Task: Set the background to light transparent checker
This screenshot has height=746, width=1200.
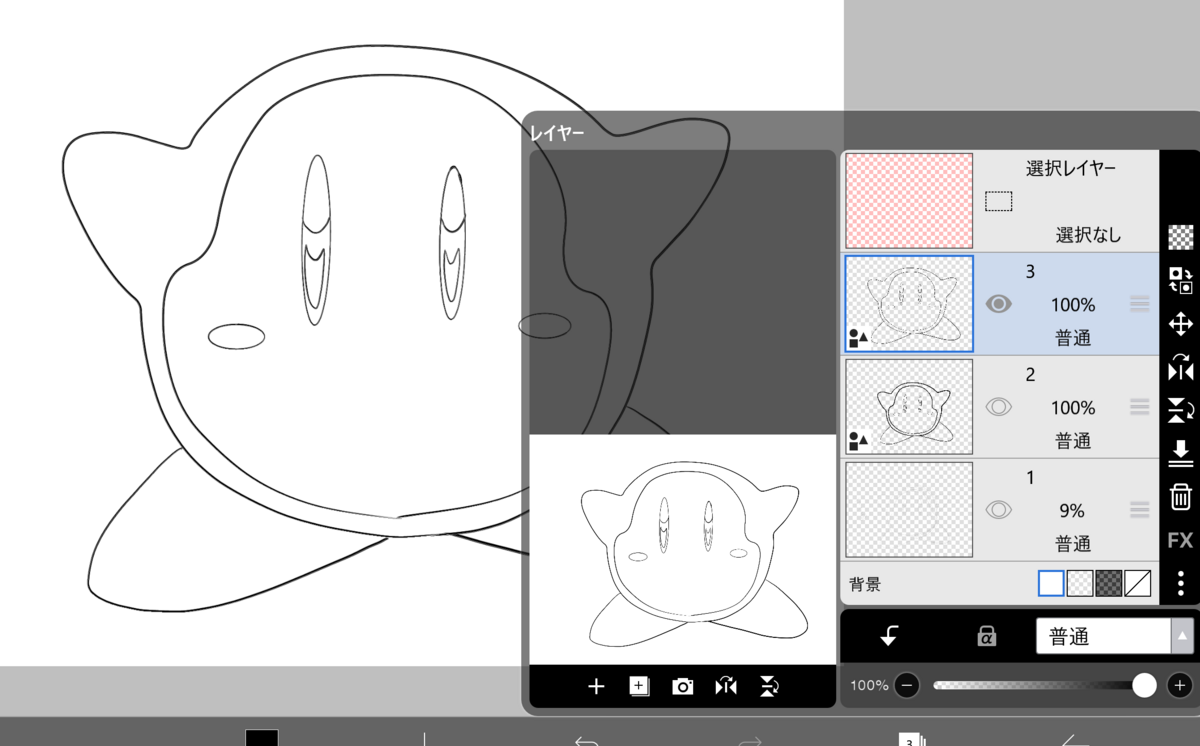Action: click(x=1080, y=583)
